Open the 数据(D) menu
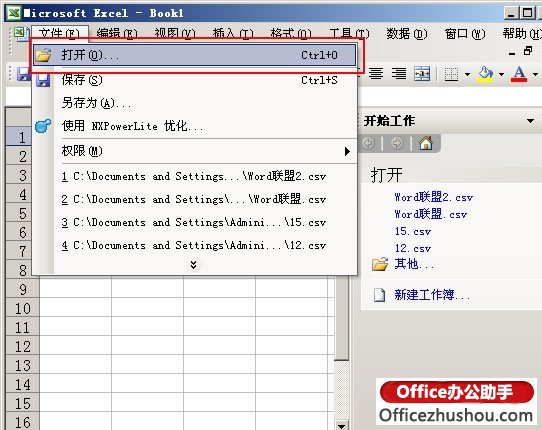The height and width of the screenshot is (430, 542). tap(406, 34)
